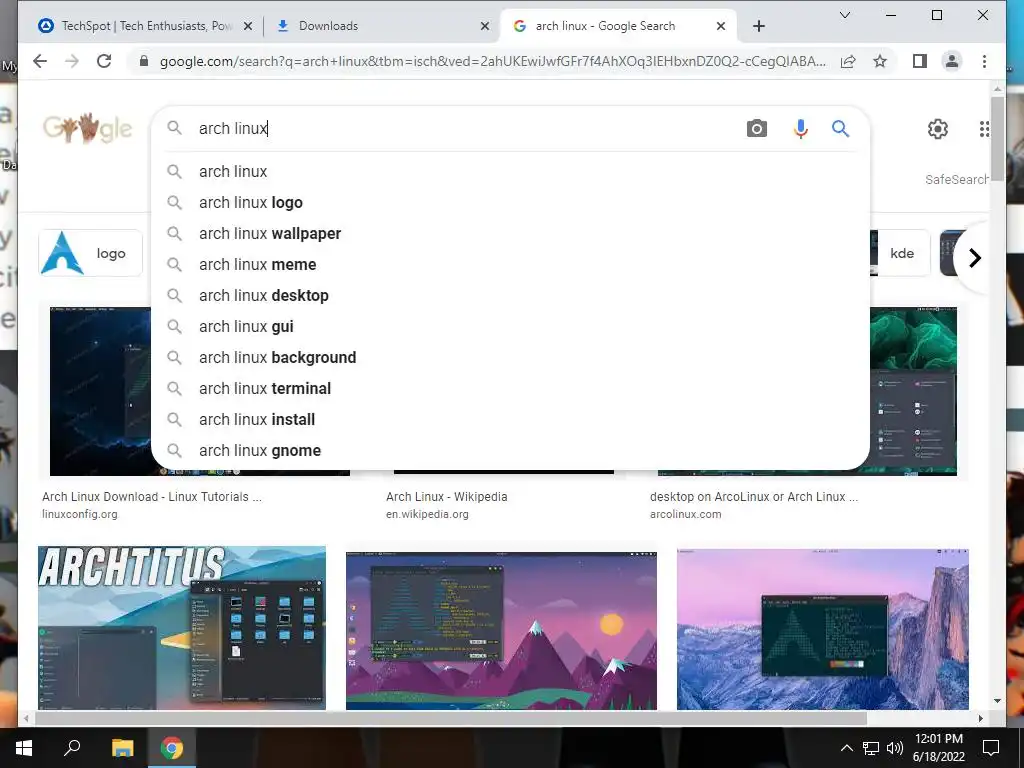Viewport: 1024px width, 768px height.
Task: Choose the 'arch linux terminal' suggestion
Action: tap(510, 389)
